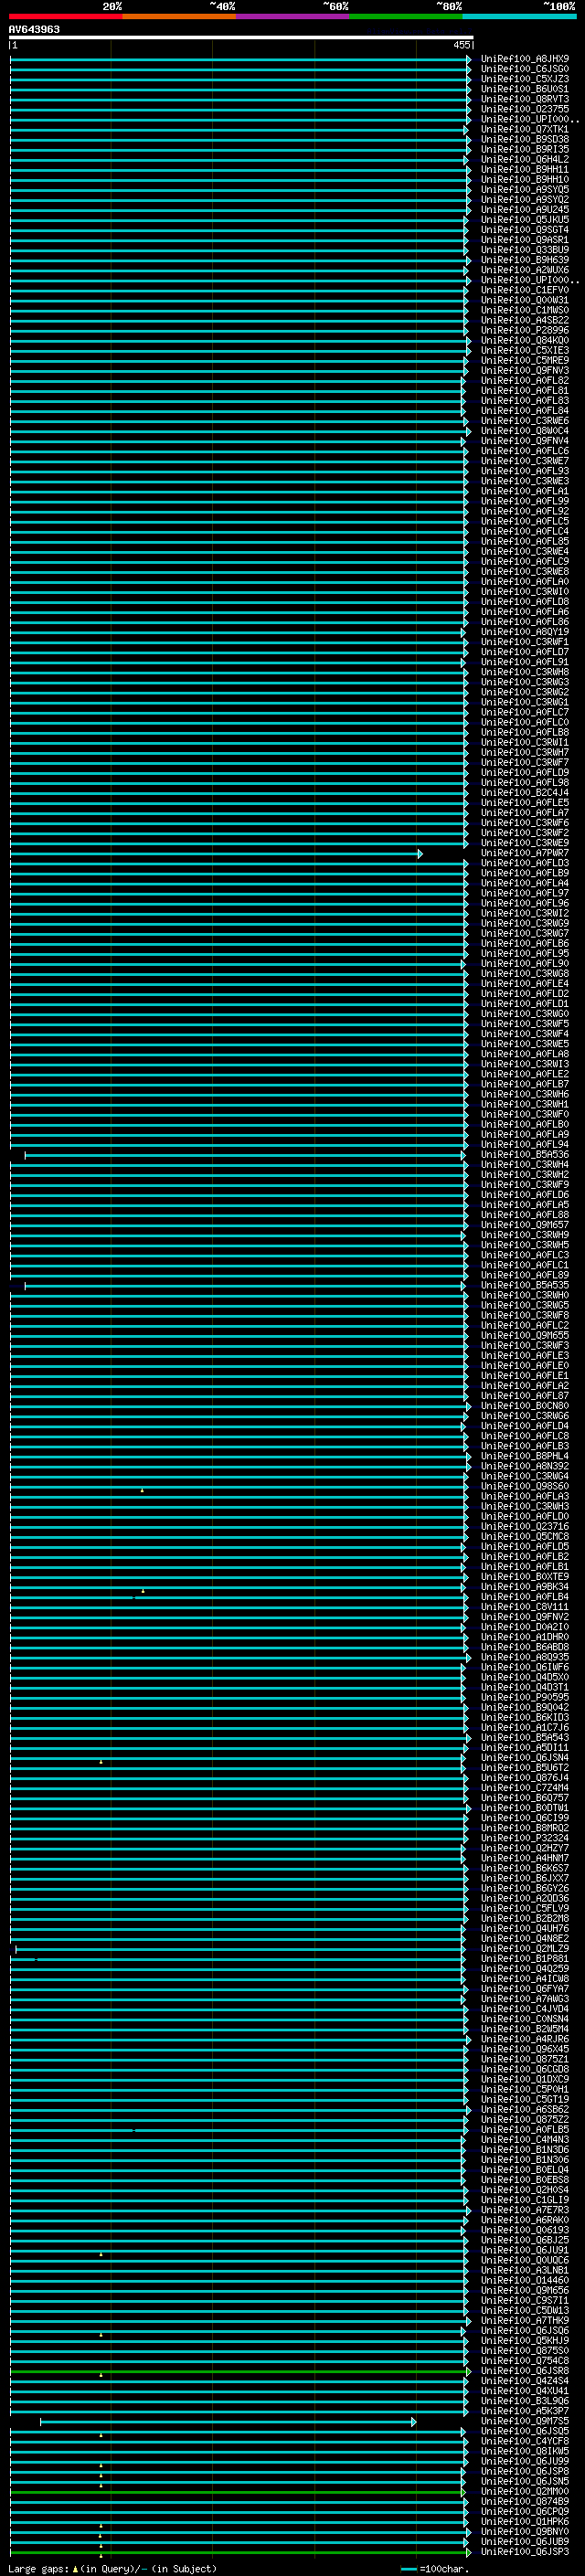Viewport: 585px width, 2576px height.
Task: Click the query name AV643963
Action: (x=34, y=29)
